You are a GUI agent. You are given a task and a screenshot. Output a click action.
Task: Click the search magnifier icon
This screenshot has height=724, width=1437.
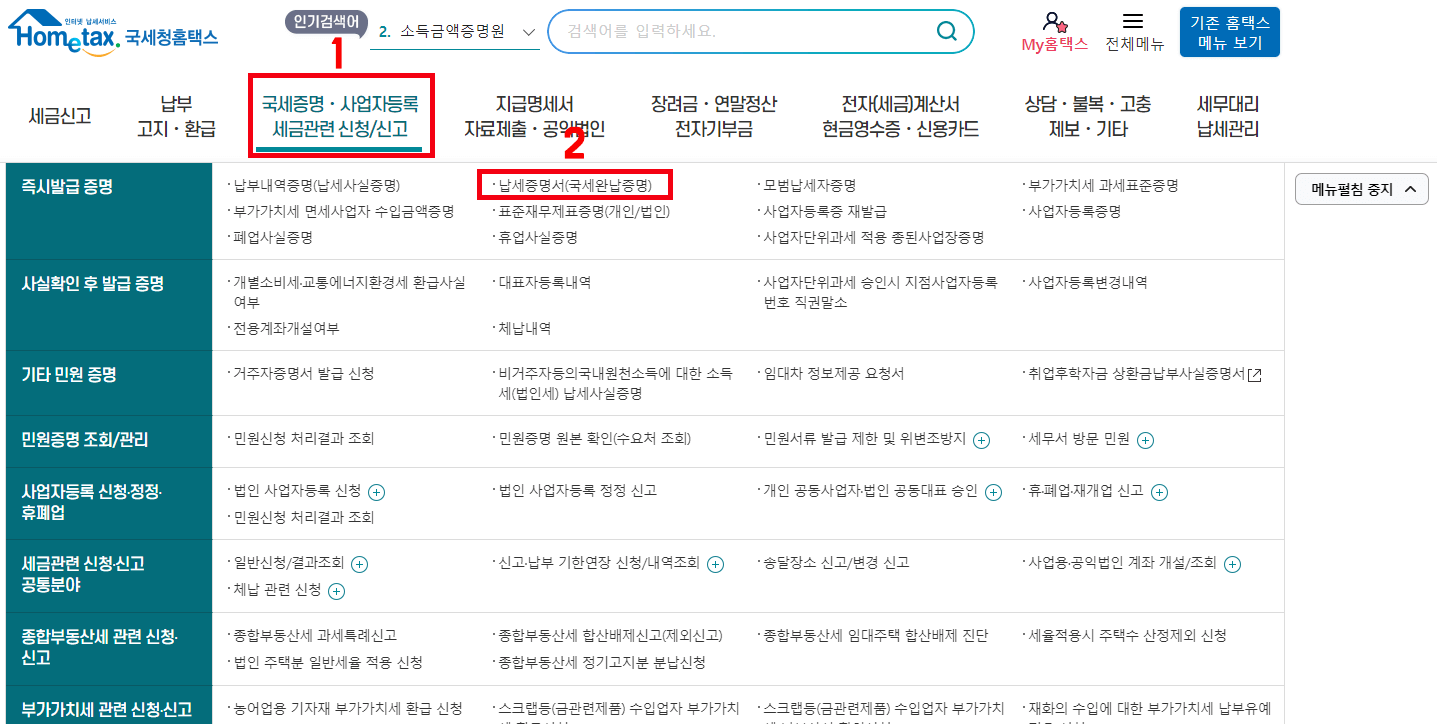[946, 31]
